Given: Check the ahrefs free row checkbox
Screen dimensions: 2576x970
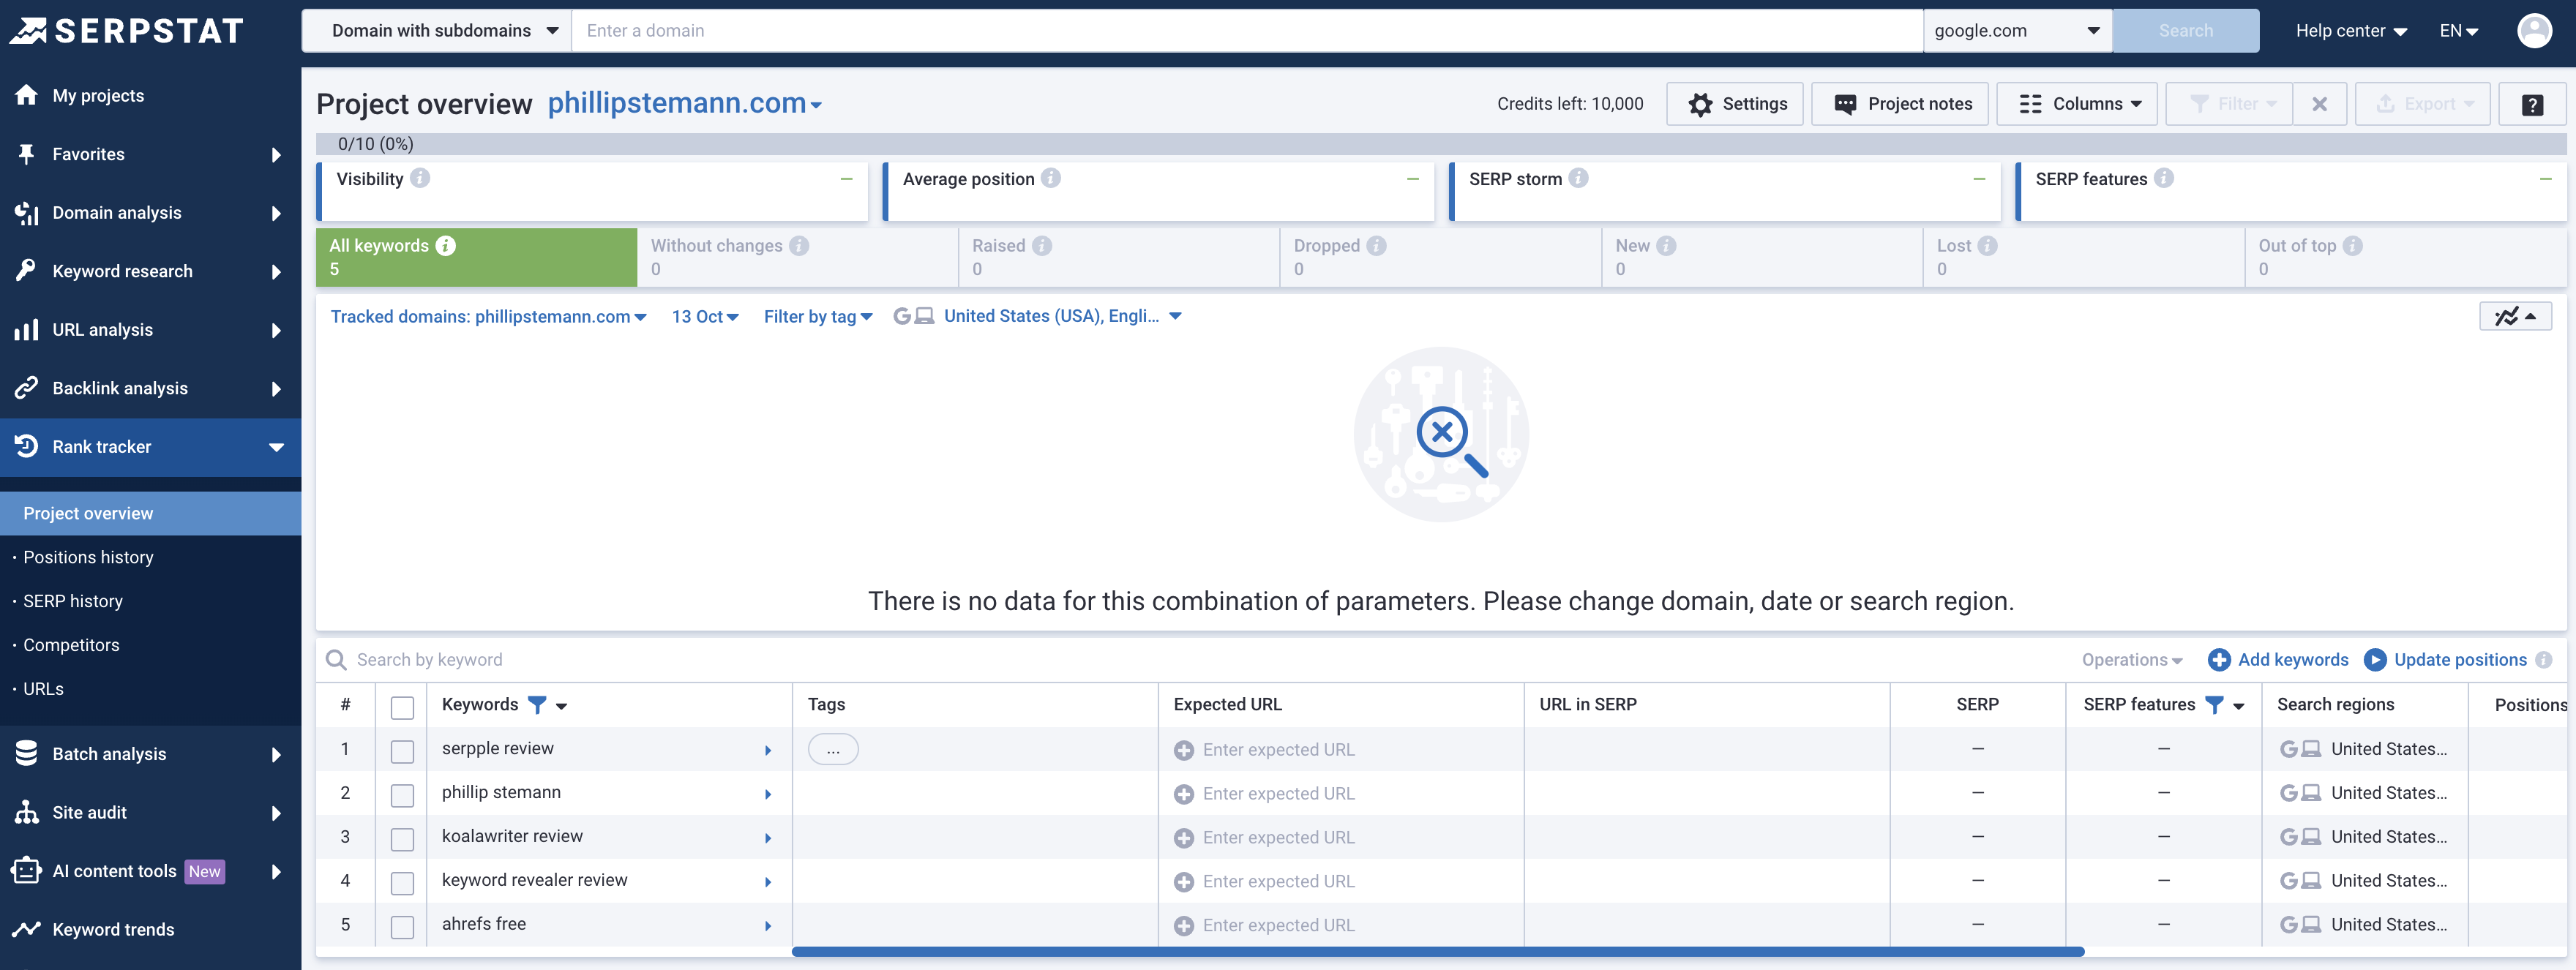Looking at the screenshot, I should 402,927.
